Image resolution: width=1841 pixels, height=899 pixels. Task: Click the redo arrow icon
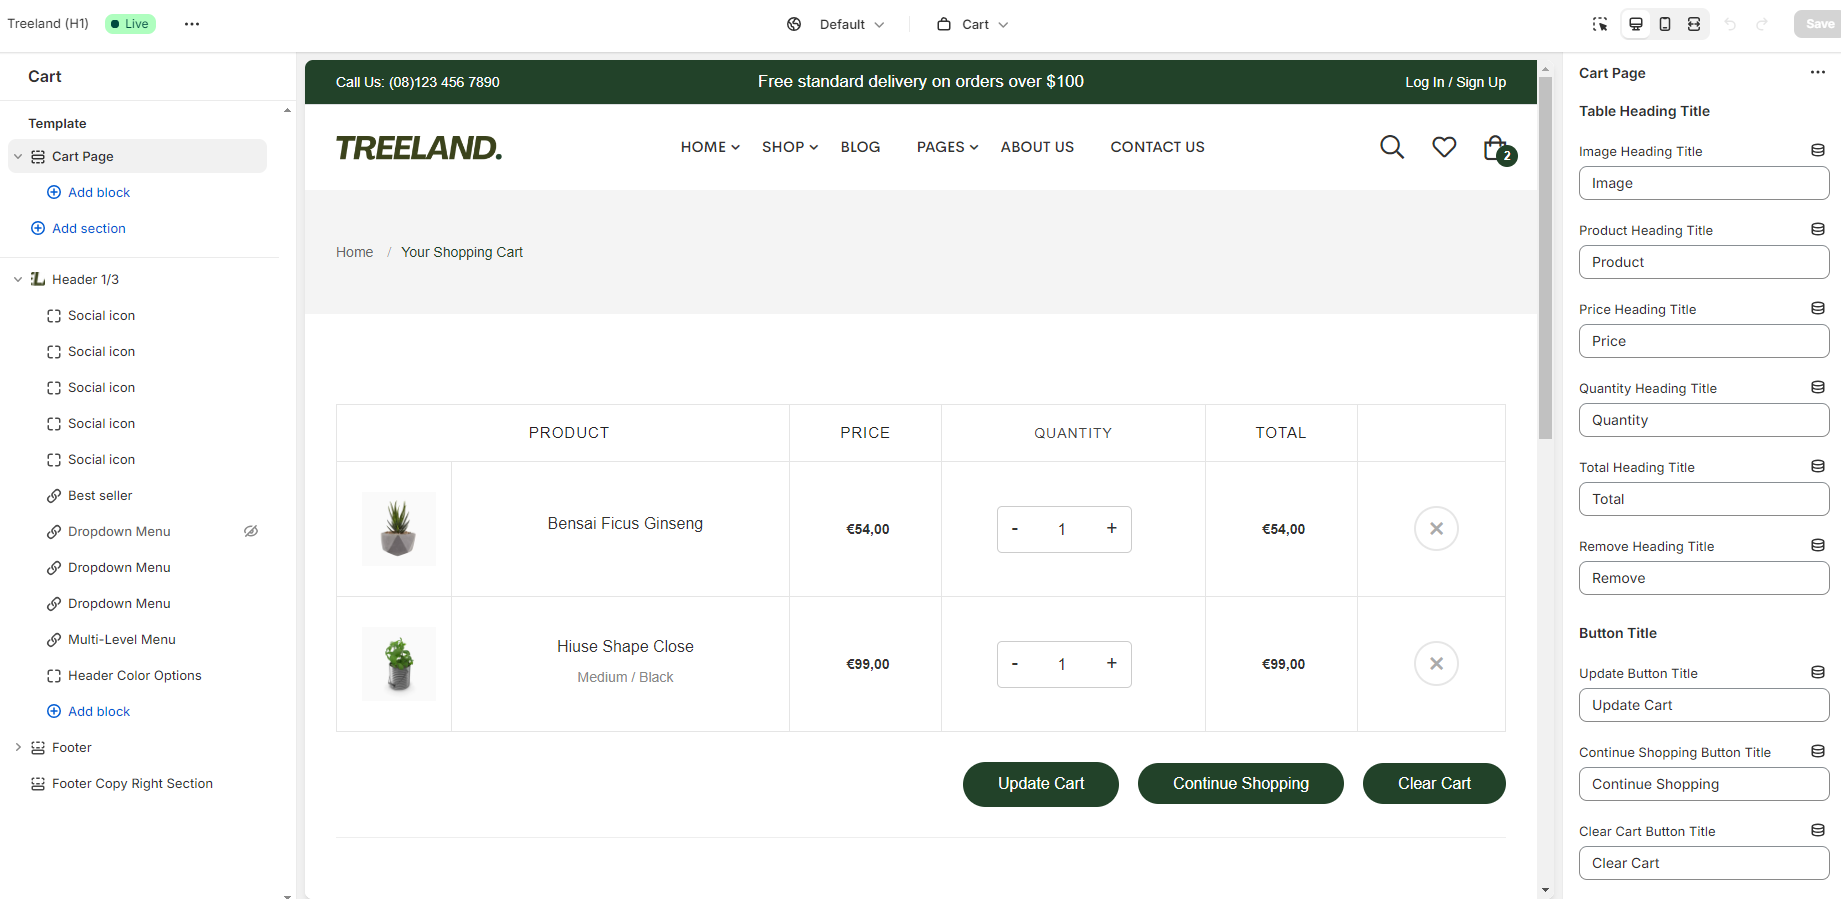tap(1762, 24)
